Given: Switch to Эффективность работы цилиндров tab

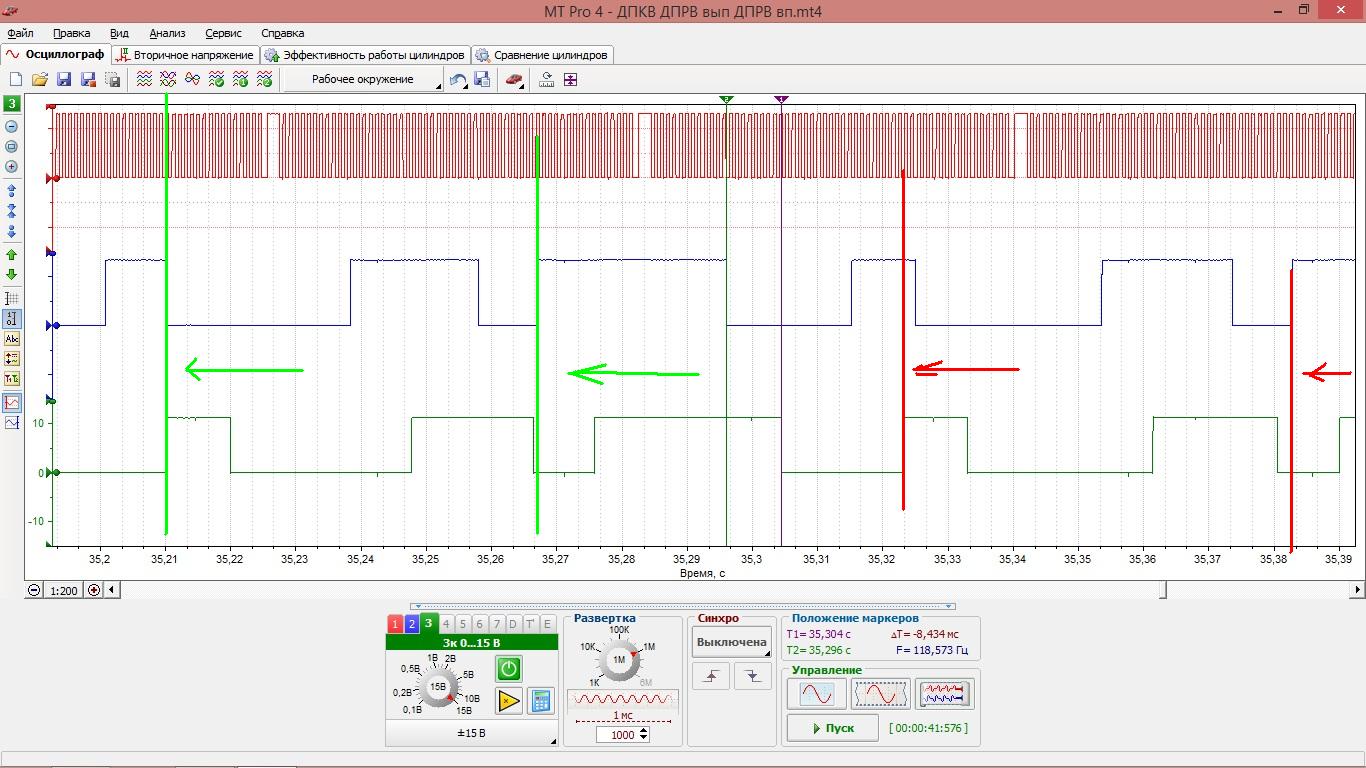Looking at the screenshot, I should pyautogui.click(x=364, y=55).
